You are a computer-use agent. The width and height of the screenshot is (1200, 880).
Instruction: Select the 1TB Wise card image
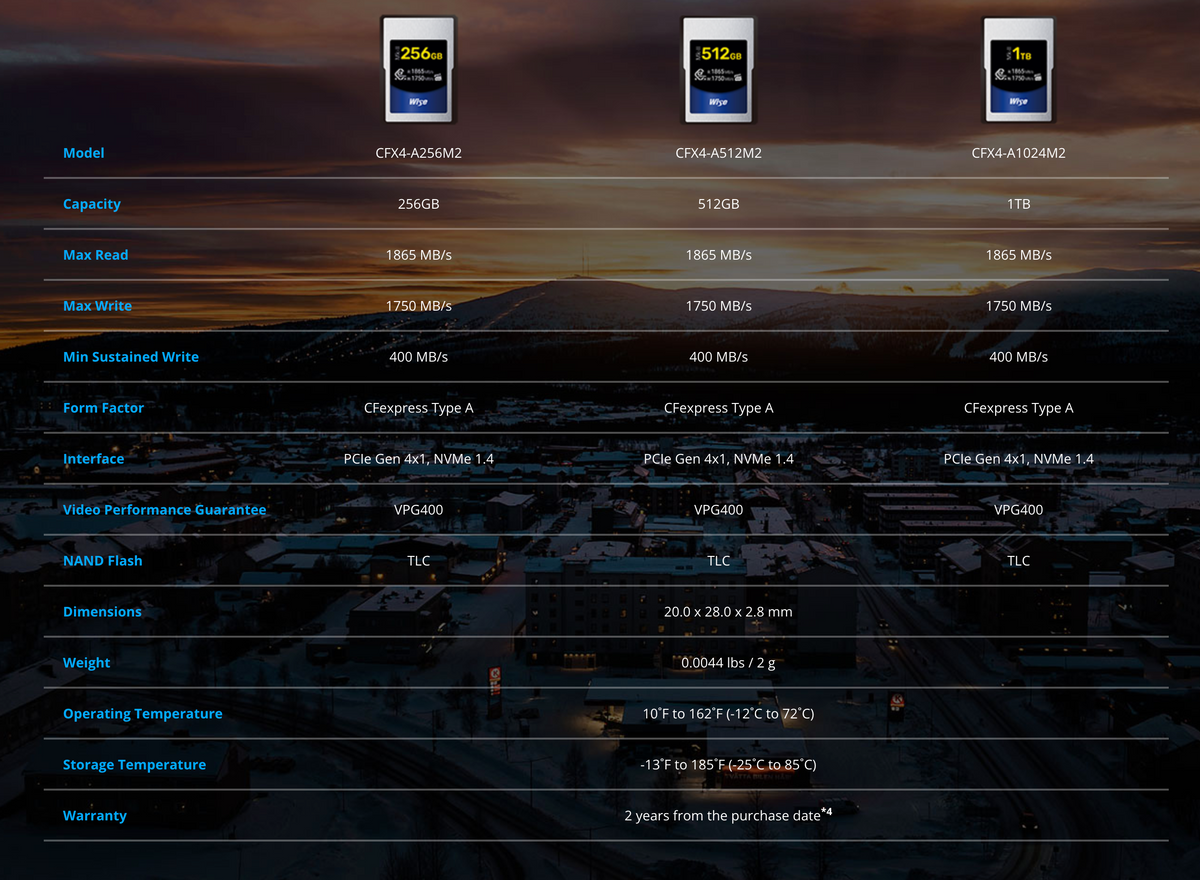(x=1018, y=68)
